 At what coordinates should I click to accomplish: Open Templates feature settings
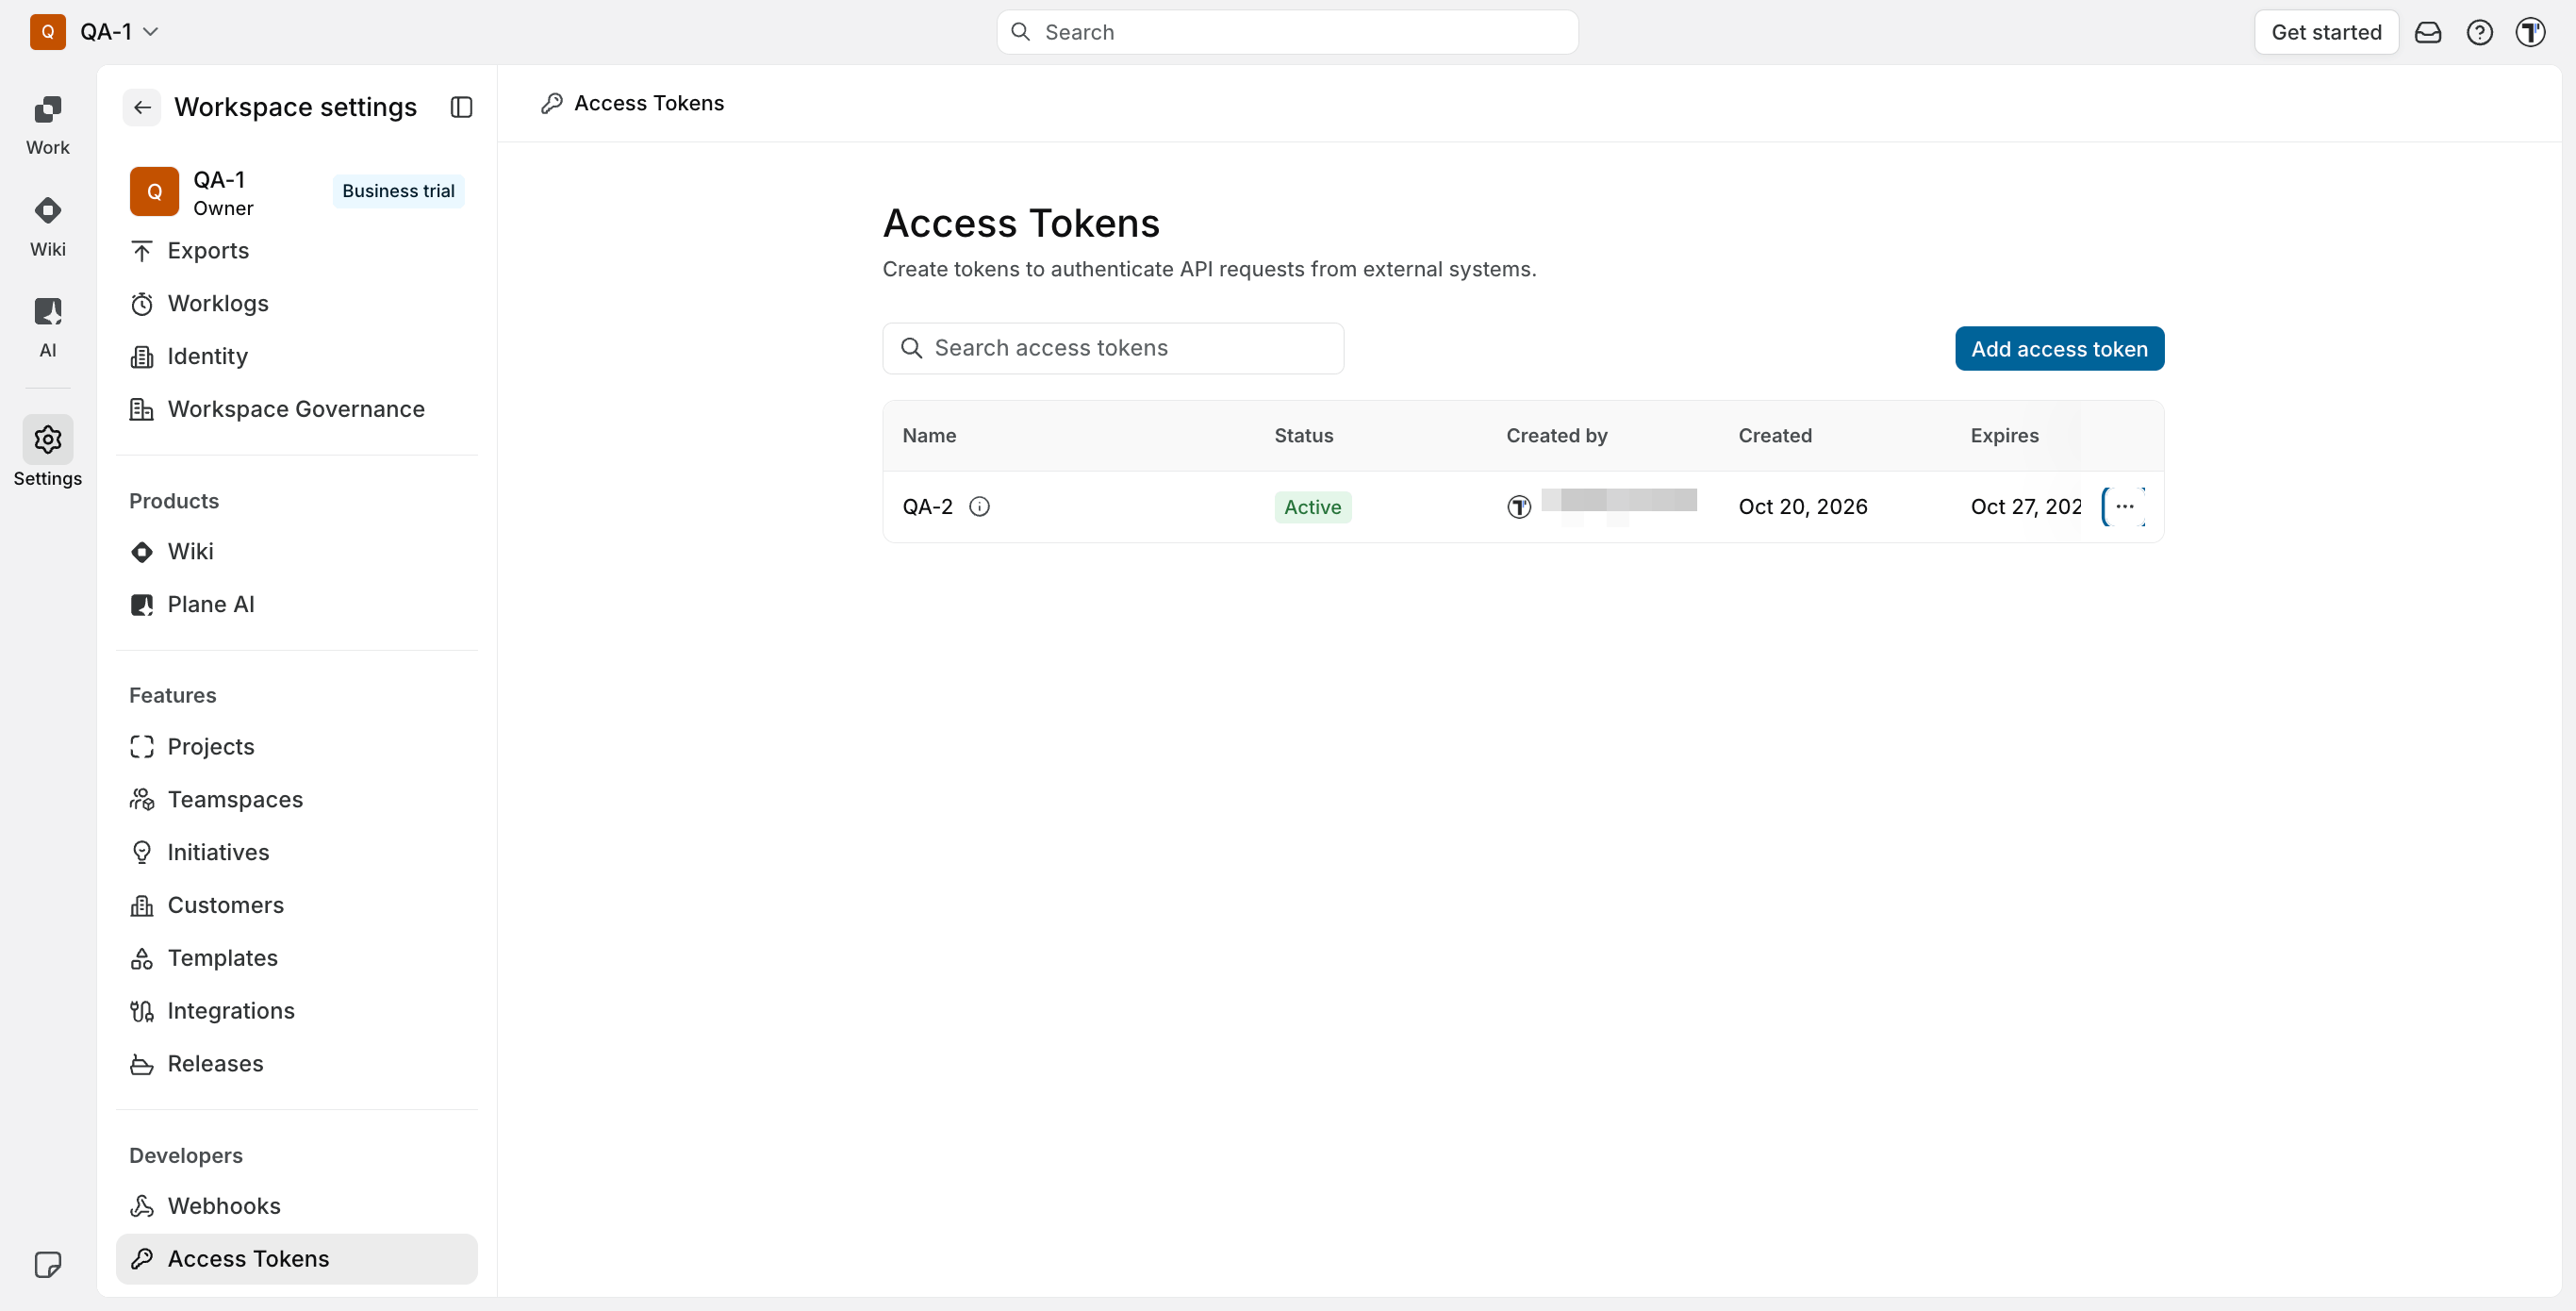(297, 958)
